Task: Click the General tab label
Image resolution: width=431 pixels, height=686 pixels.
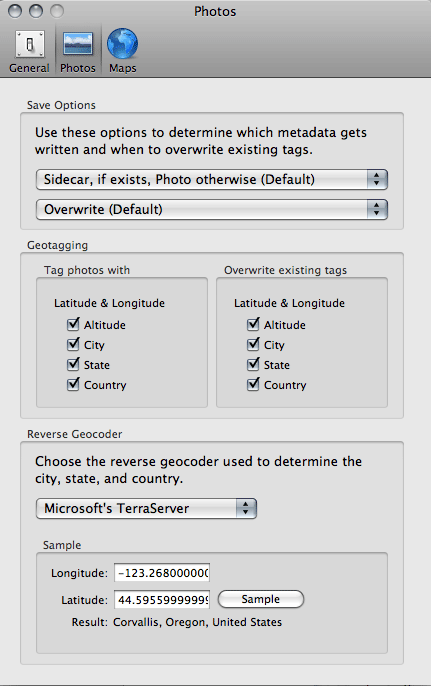Action: (x=29, y=68)
